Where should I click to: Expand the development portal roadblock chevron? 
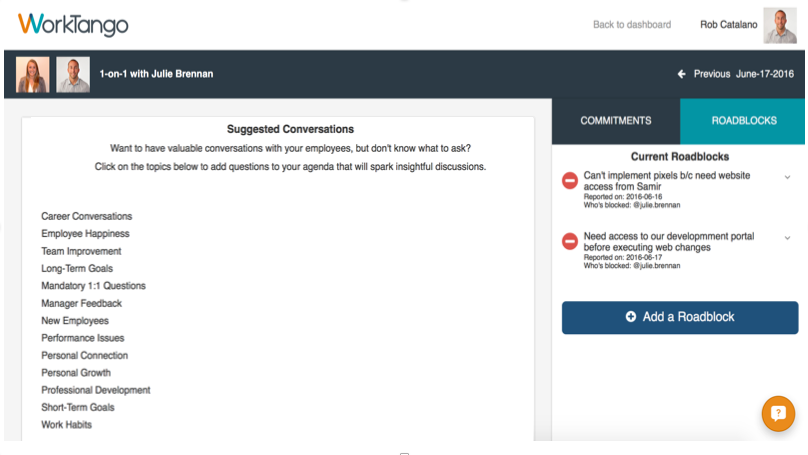tap(787, 238)
